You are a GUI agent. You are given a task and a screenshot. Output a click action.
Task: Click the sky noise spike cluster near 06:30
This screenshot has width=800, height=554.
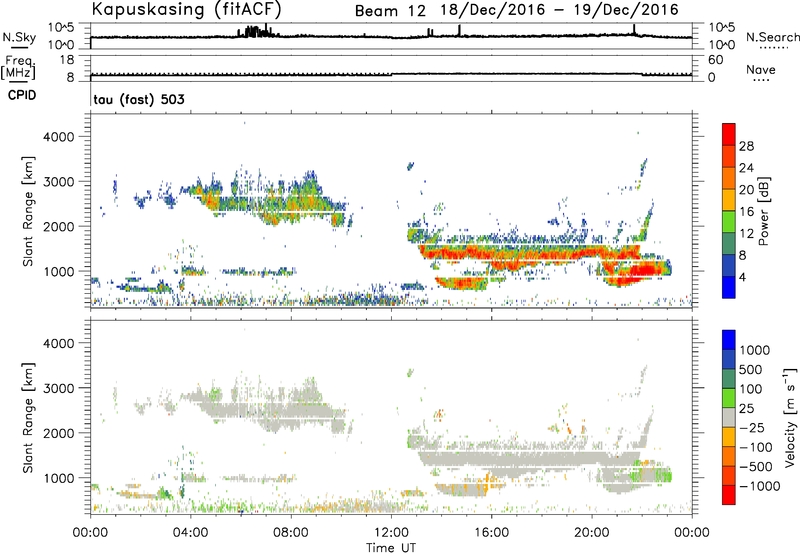coord(255,32)
